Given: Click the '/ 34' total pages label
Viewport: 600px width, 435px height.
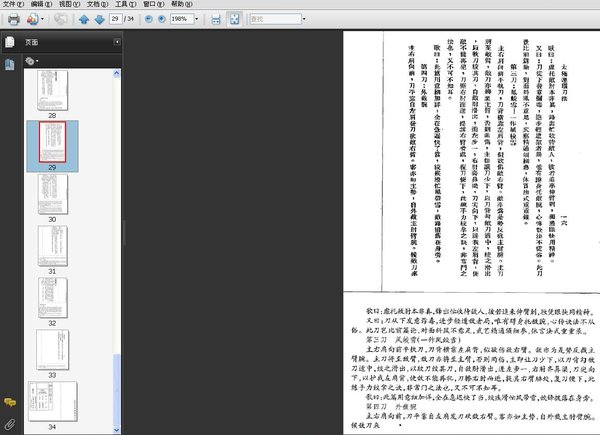Looking at the screenshot, I should [129, 19].
